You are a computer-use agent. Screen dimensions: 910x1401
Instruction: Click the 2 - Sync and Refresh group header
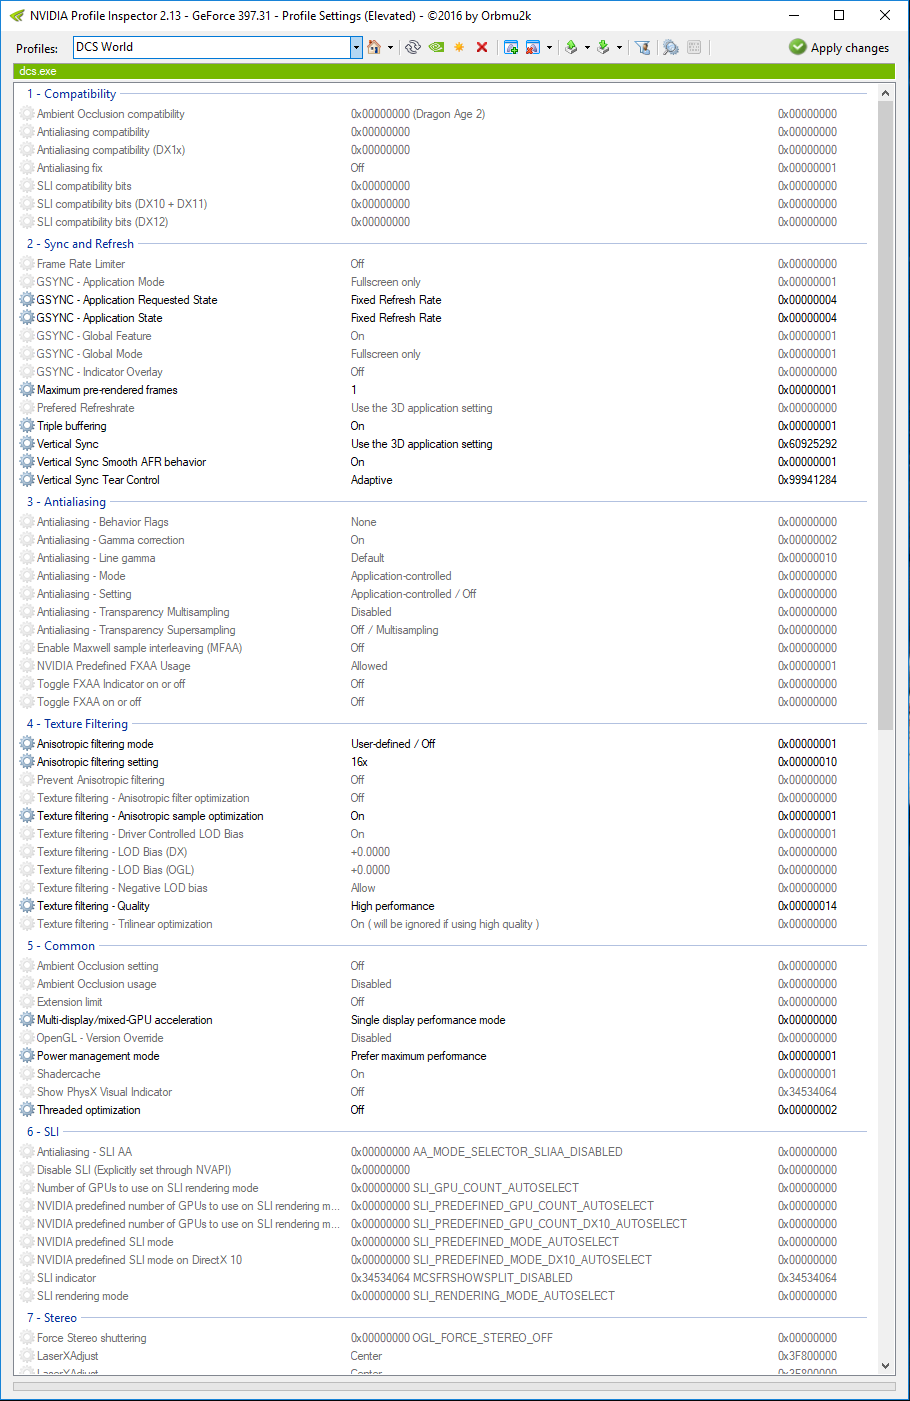coord(80,244)
